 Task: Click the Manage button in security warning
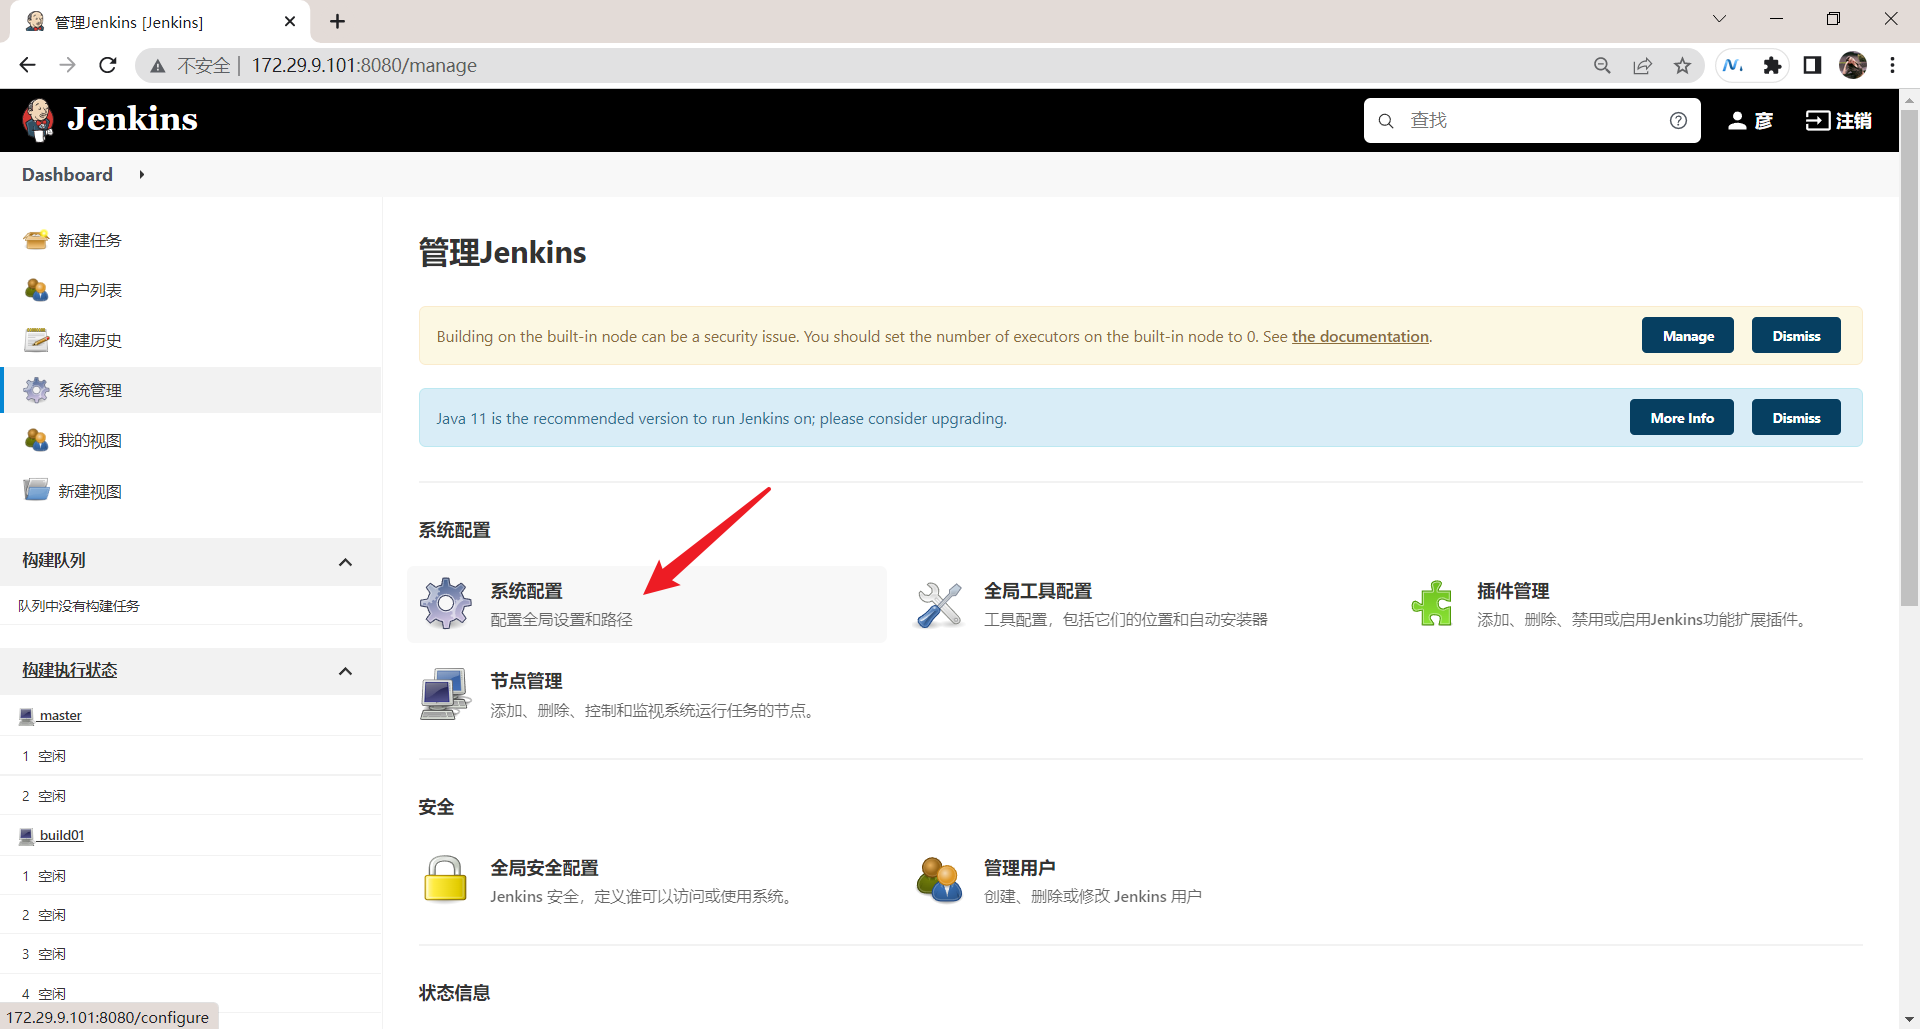tap(1688, 336)
